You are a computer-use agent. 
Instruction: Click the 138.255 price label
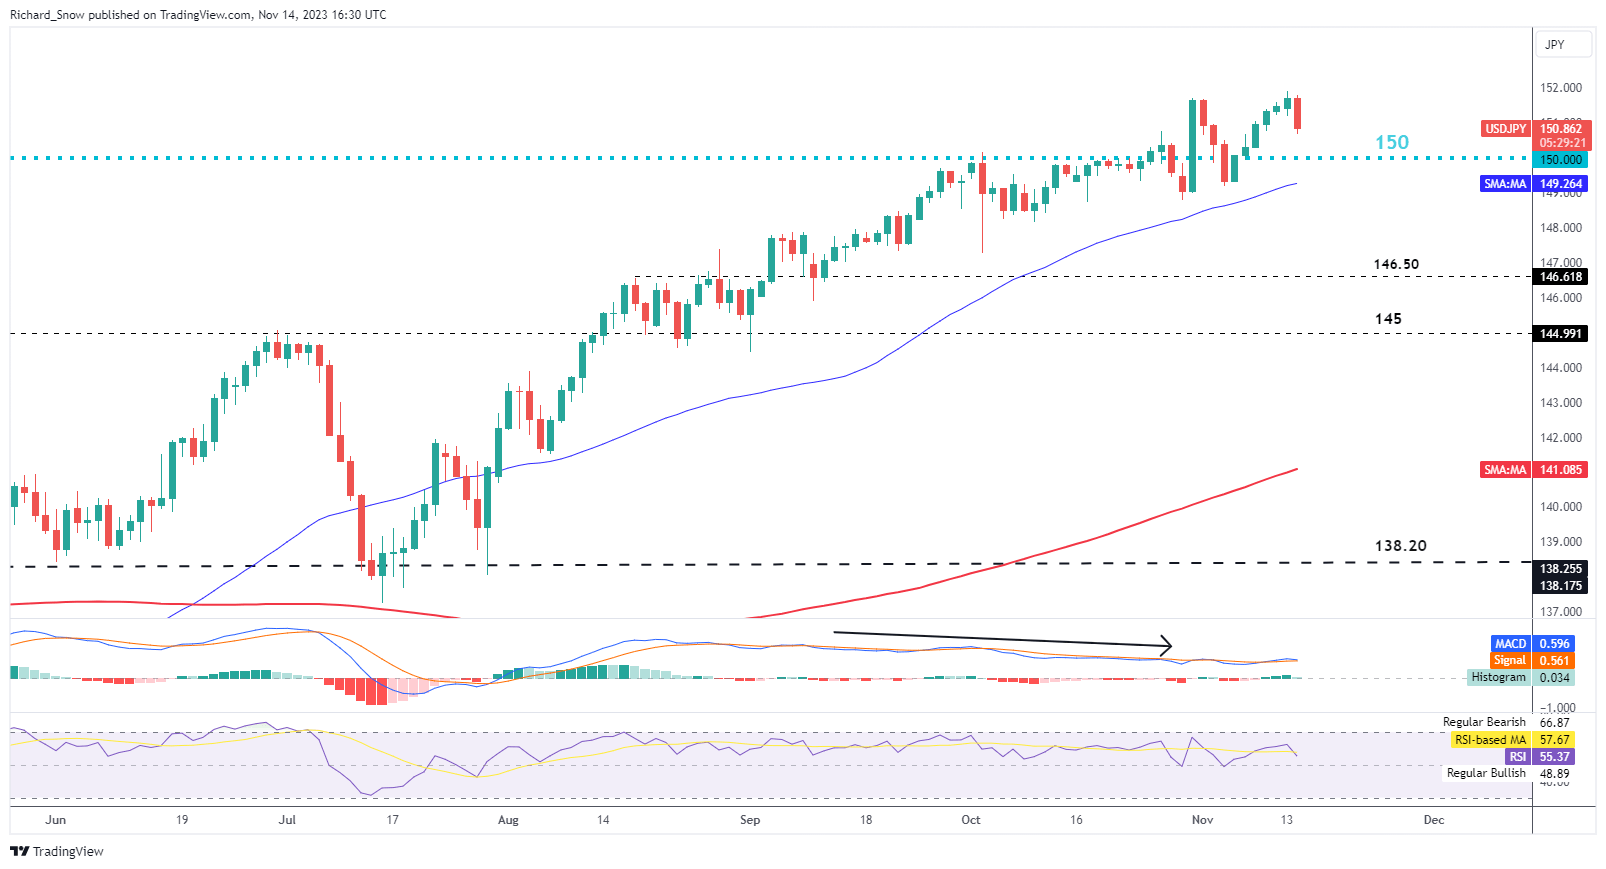1560,569
